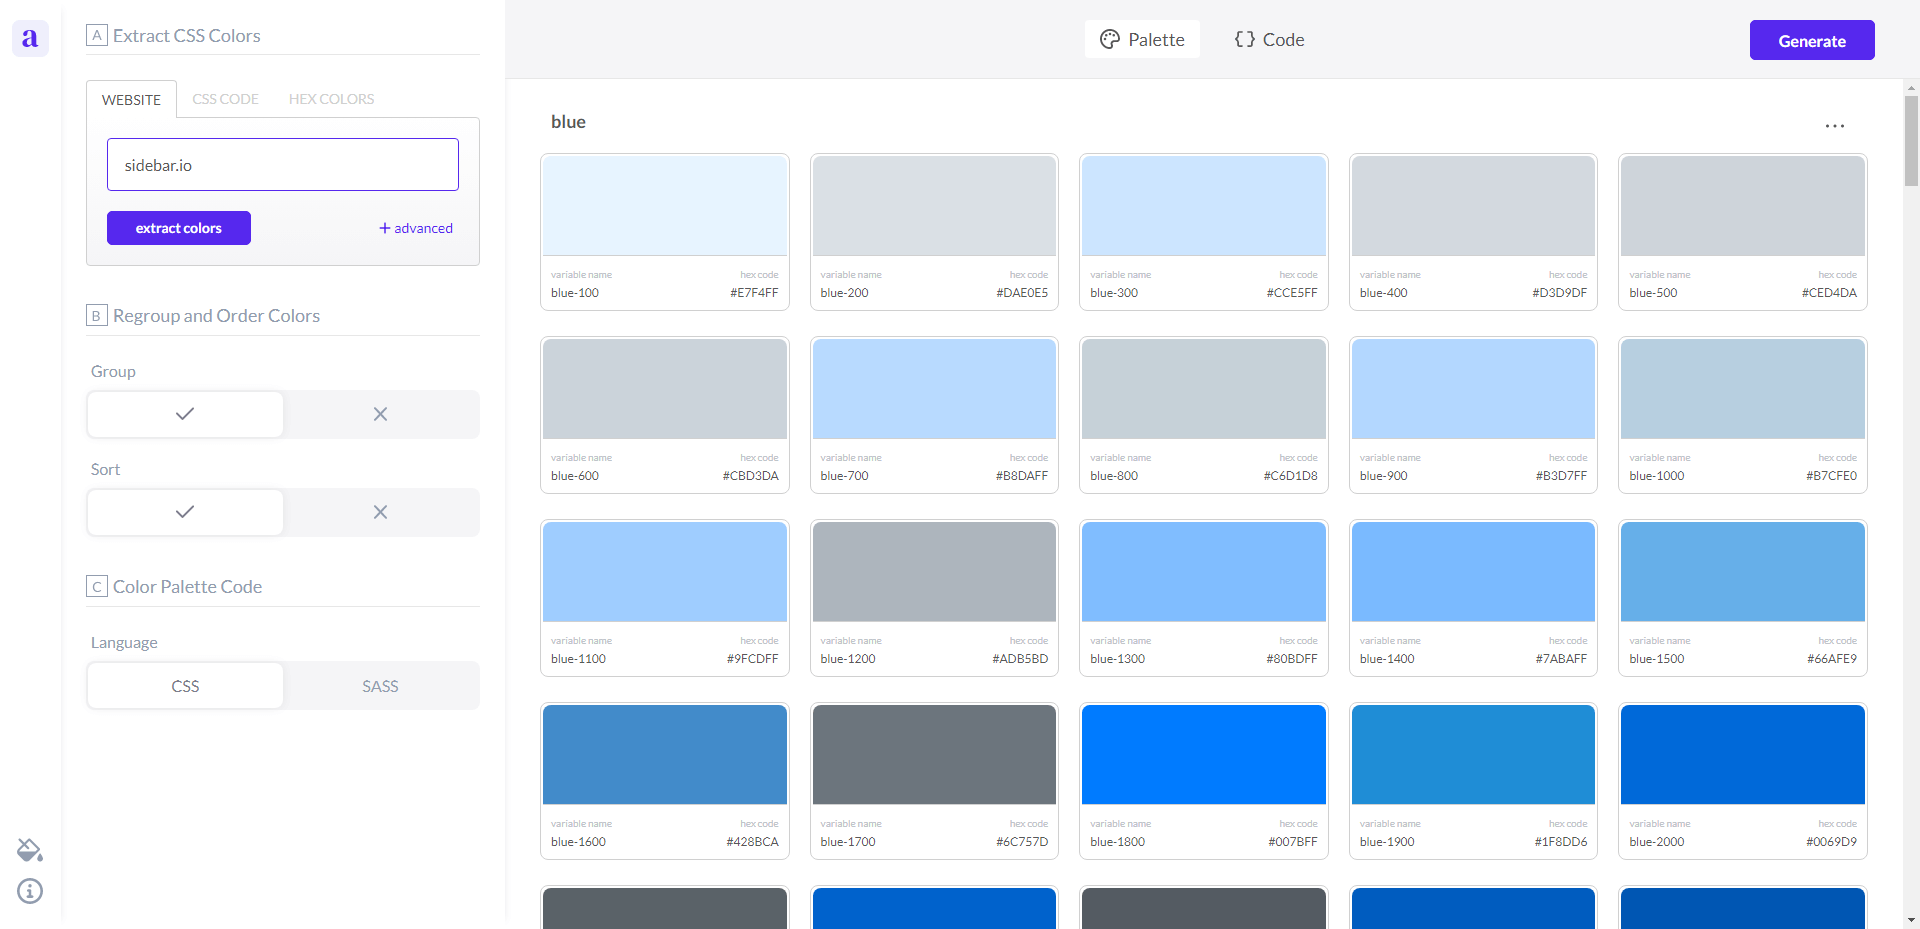Click the extract colors button
The width and height of the screenshot is (1920, 929).
click(179, 228)
